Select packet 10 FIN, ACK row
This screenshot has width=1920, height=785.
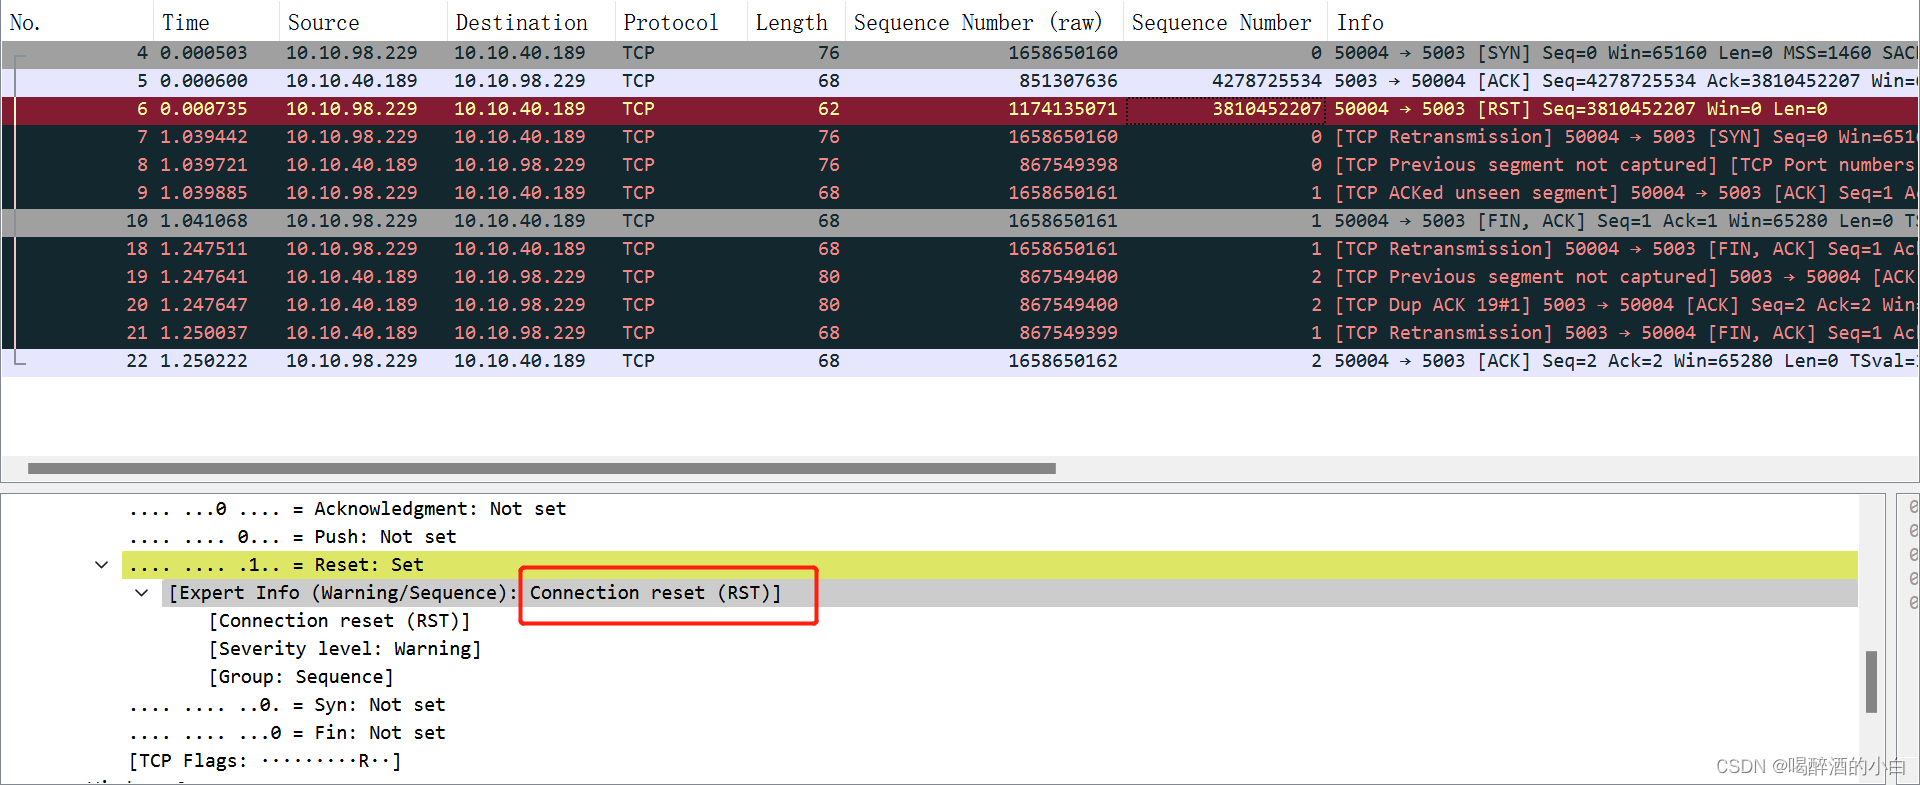tap(960, 221)
